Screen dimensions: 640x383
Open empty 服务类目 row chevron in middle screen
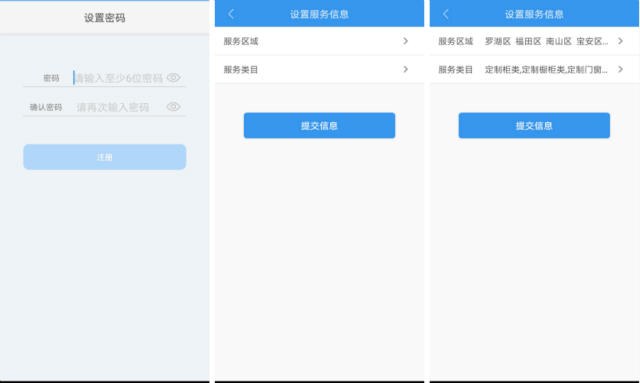click(x=405, y=69)
